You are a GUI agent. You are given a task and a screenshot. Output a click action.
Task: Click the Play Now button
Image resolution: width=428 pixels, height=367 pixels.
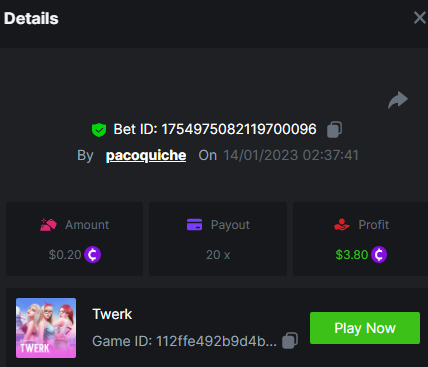coord(365,328)
